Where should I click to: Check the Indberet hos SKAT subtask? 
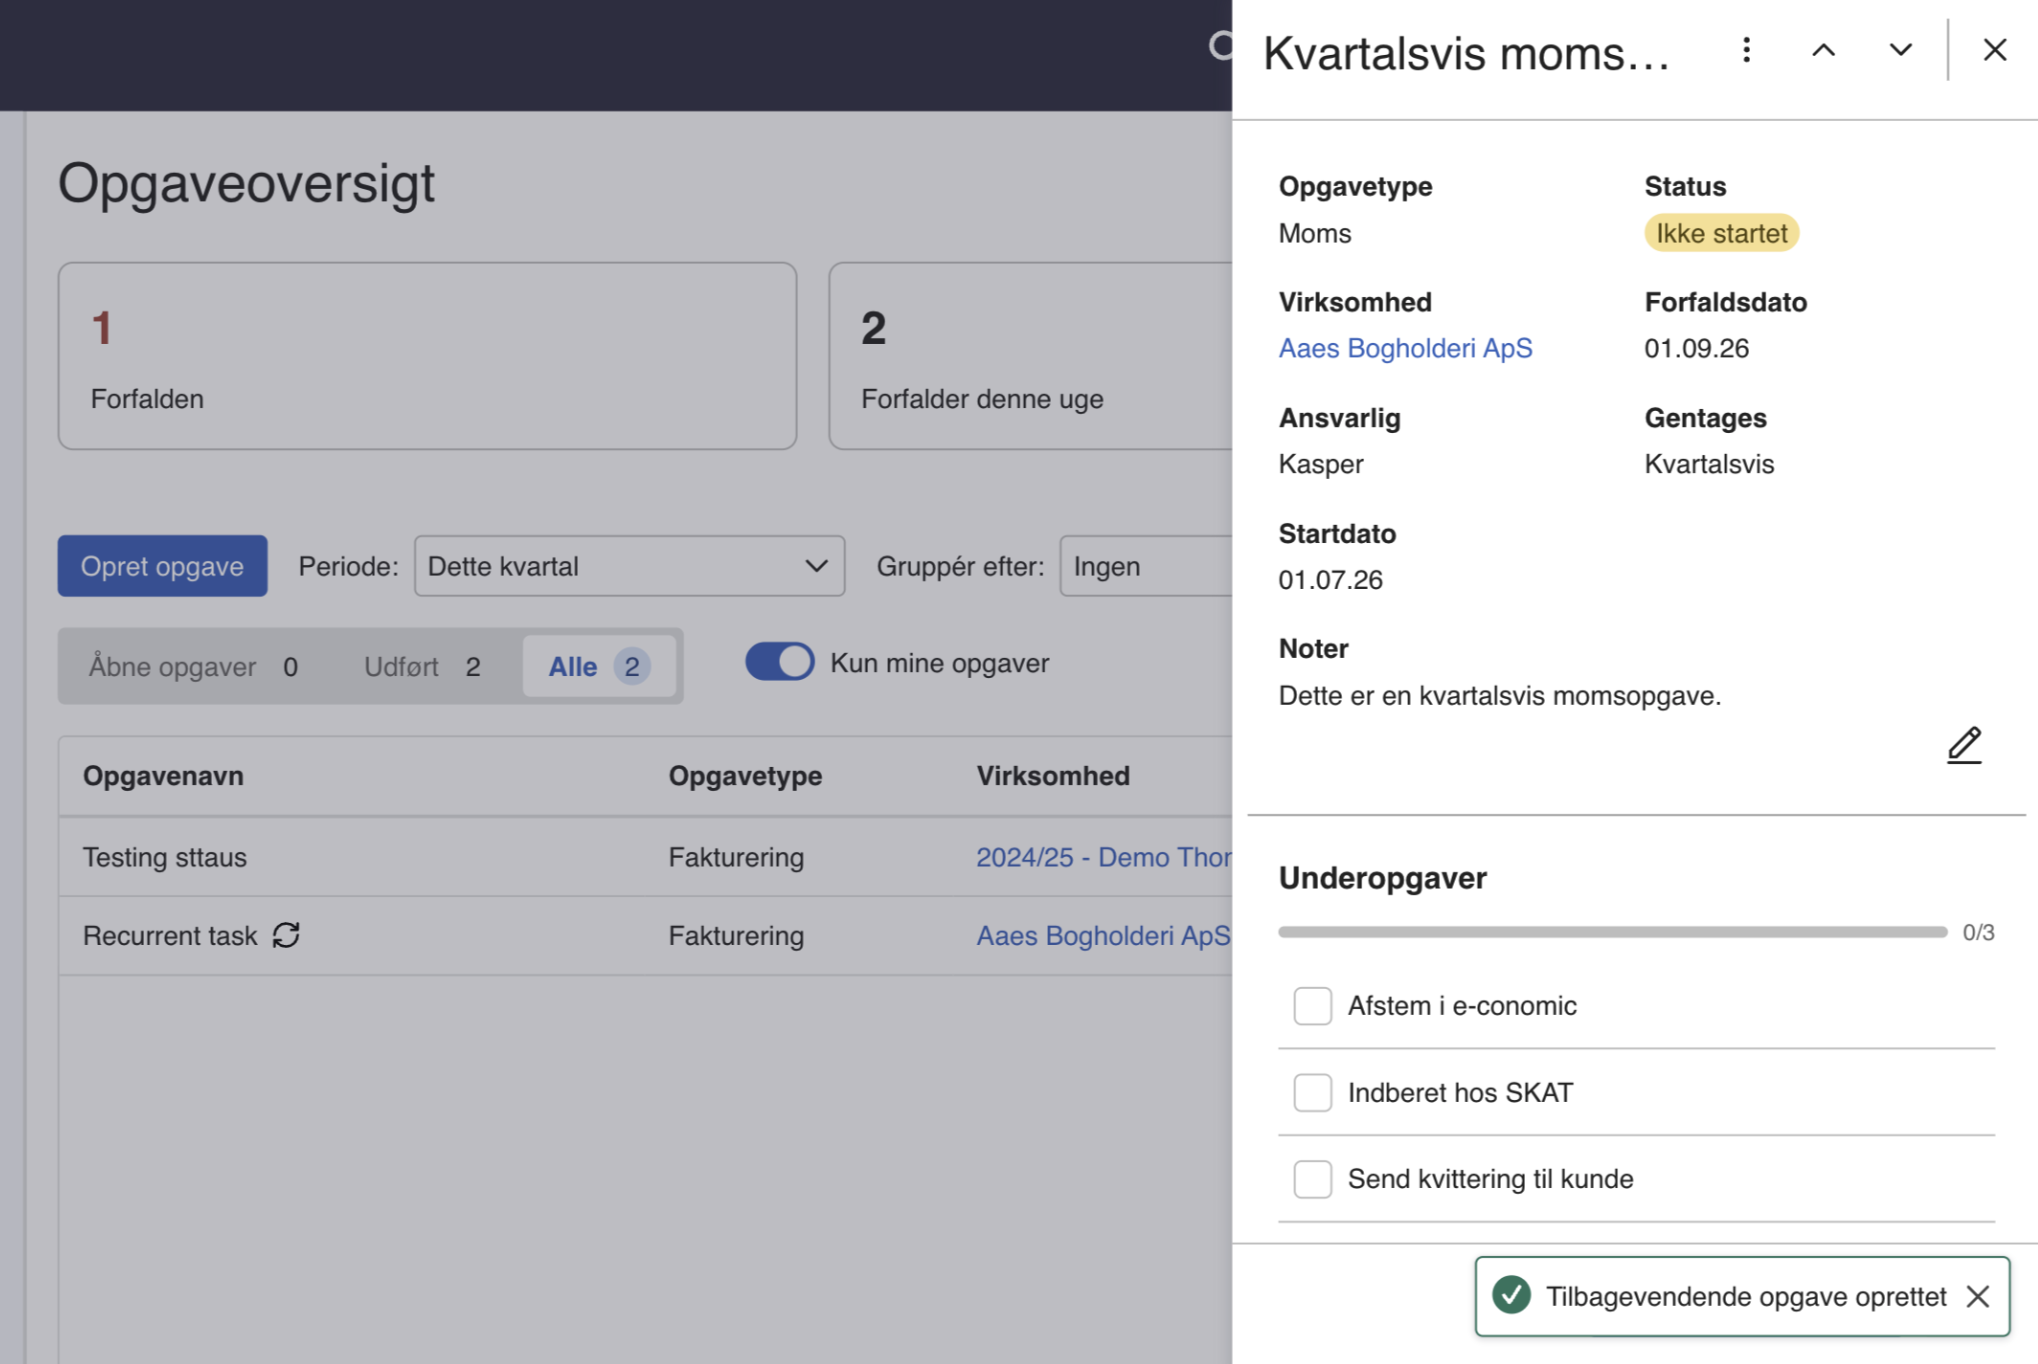(1312, 1092)
